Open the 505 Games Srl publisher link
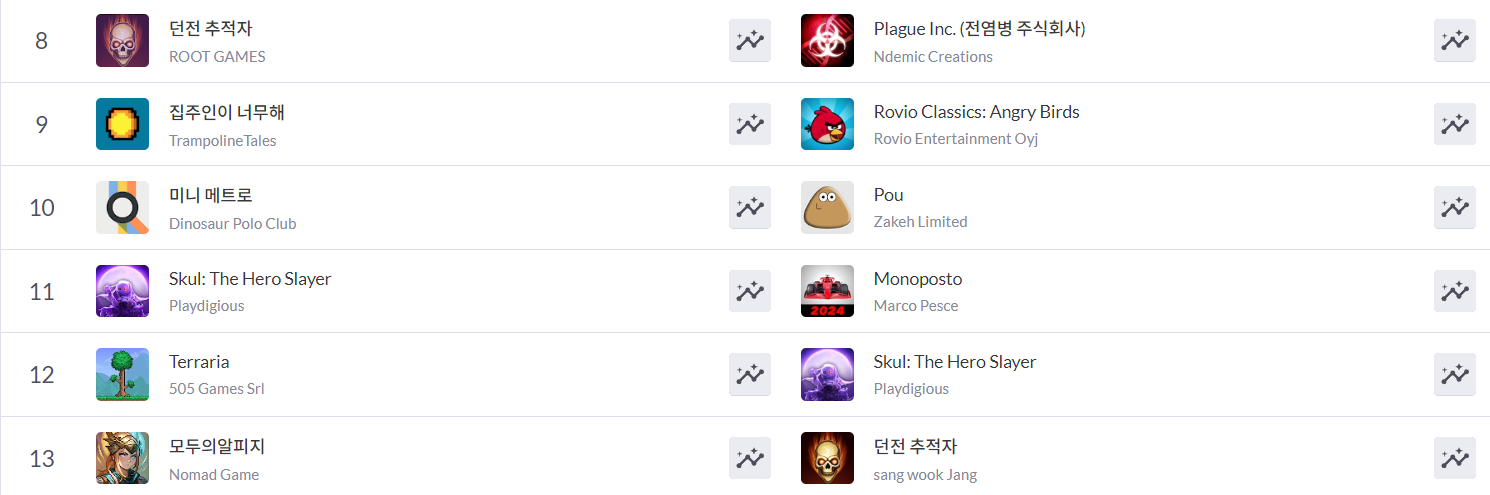The width and height of the screenshot is (1490, 495). coord(216,389)
